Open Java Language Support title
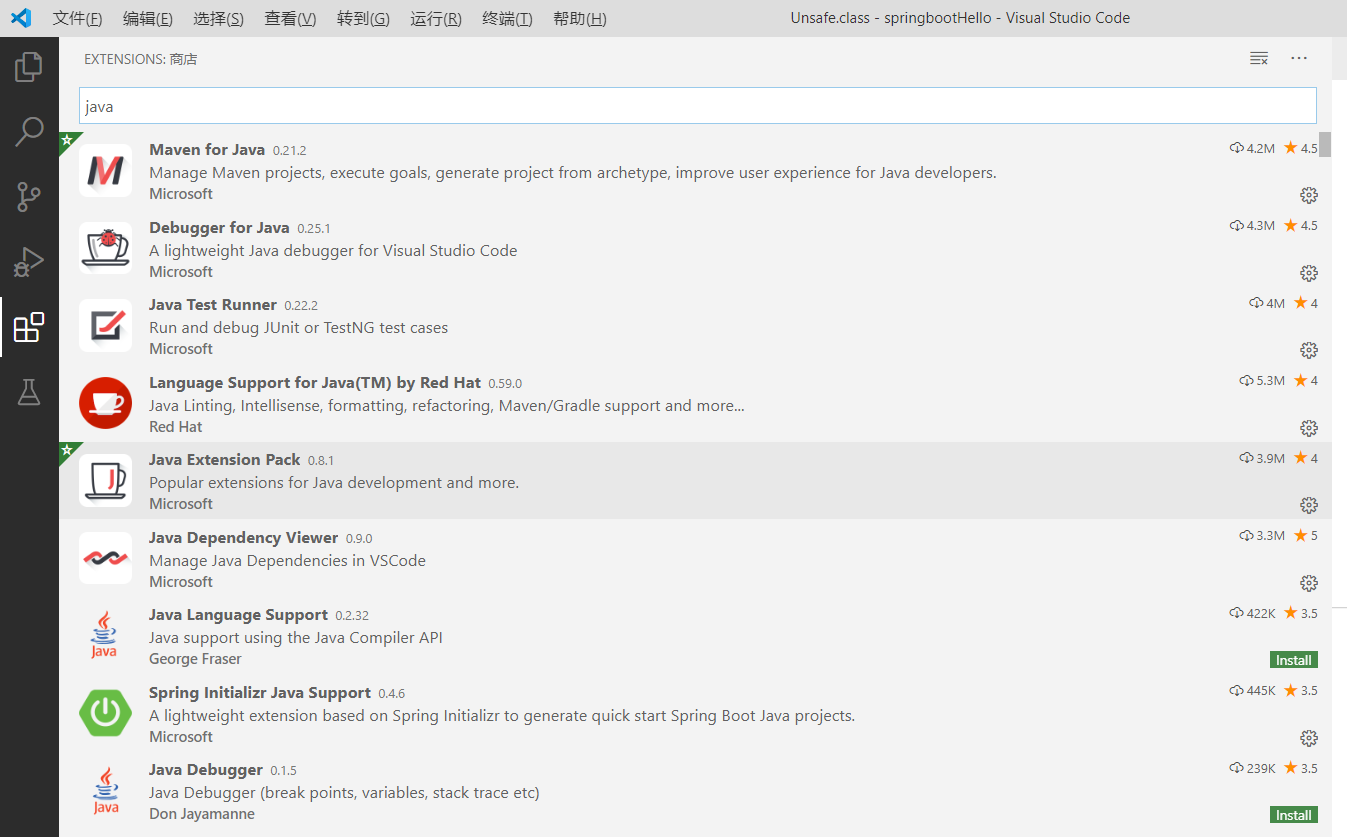This screenshot has width=1347, height=837. click(238, 615)
